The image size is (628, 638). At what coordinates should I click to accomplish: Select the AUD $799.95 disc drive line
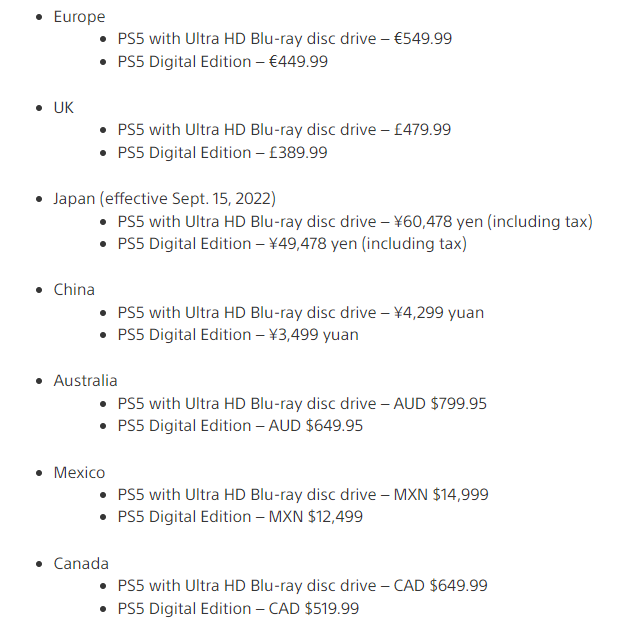coord(302,404)
